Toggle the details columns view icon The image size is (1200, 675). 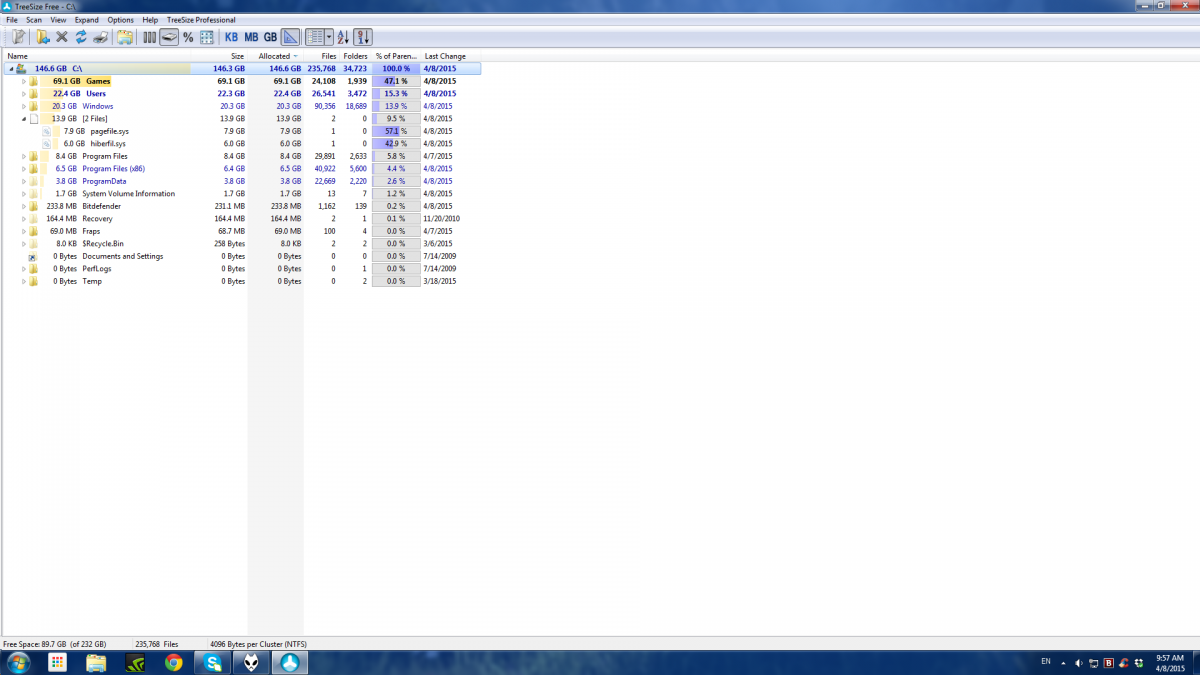314,37
